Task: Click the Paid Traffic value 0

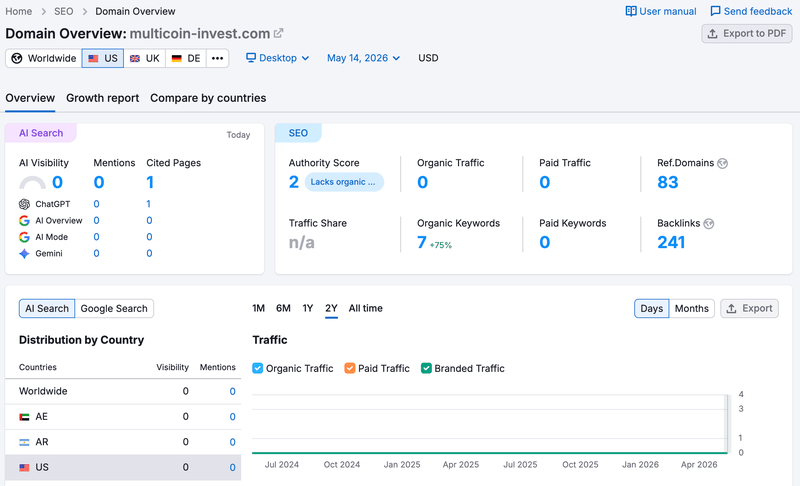Action: 545,182
